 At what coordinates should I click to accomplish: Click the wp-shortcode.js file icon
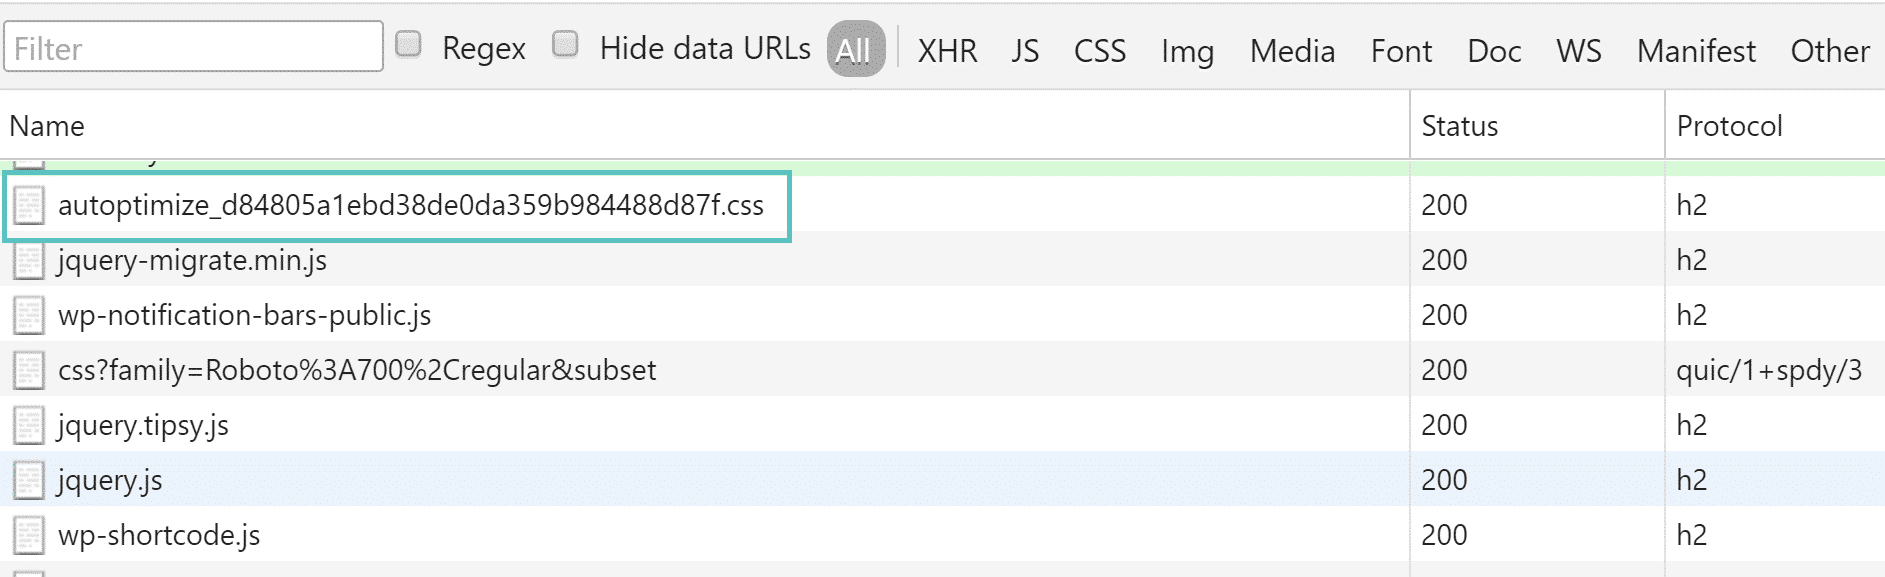pyautogui.click(x=29, y=536)
